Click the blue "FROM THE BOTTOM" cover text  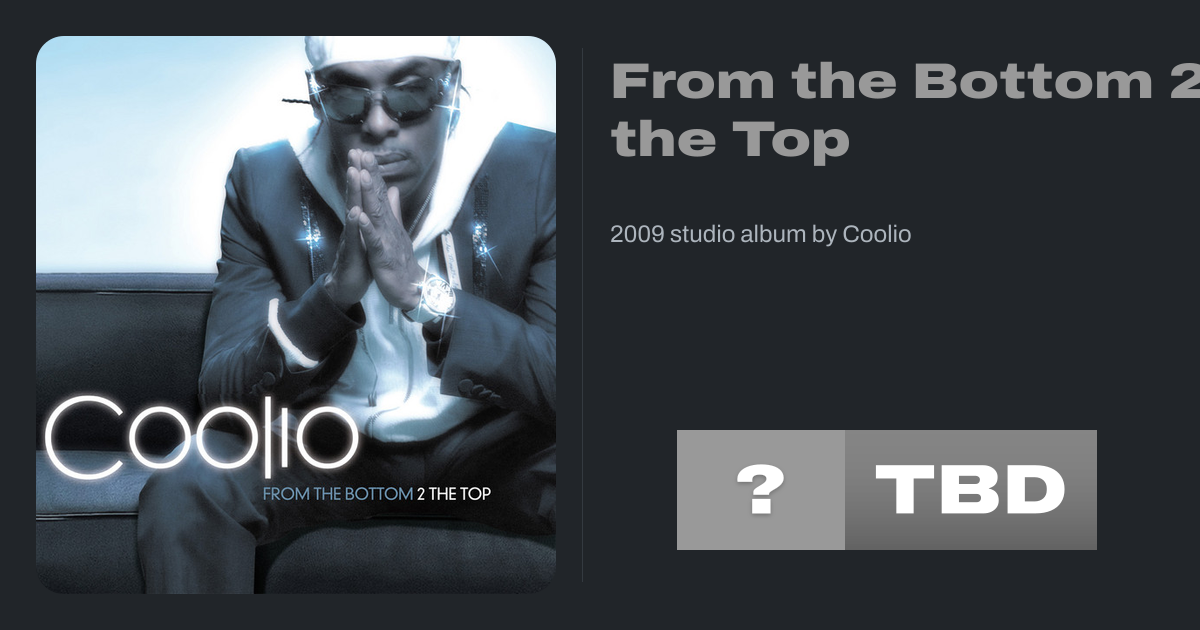337,493
